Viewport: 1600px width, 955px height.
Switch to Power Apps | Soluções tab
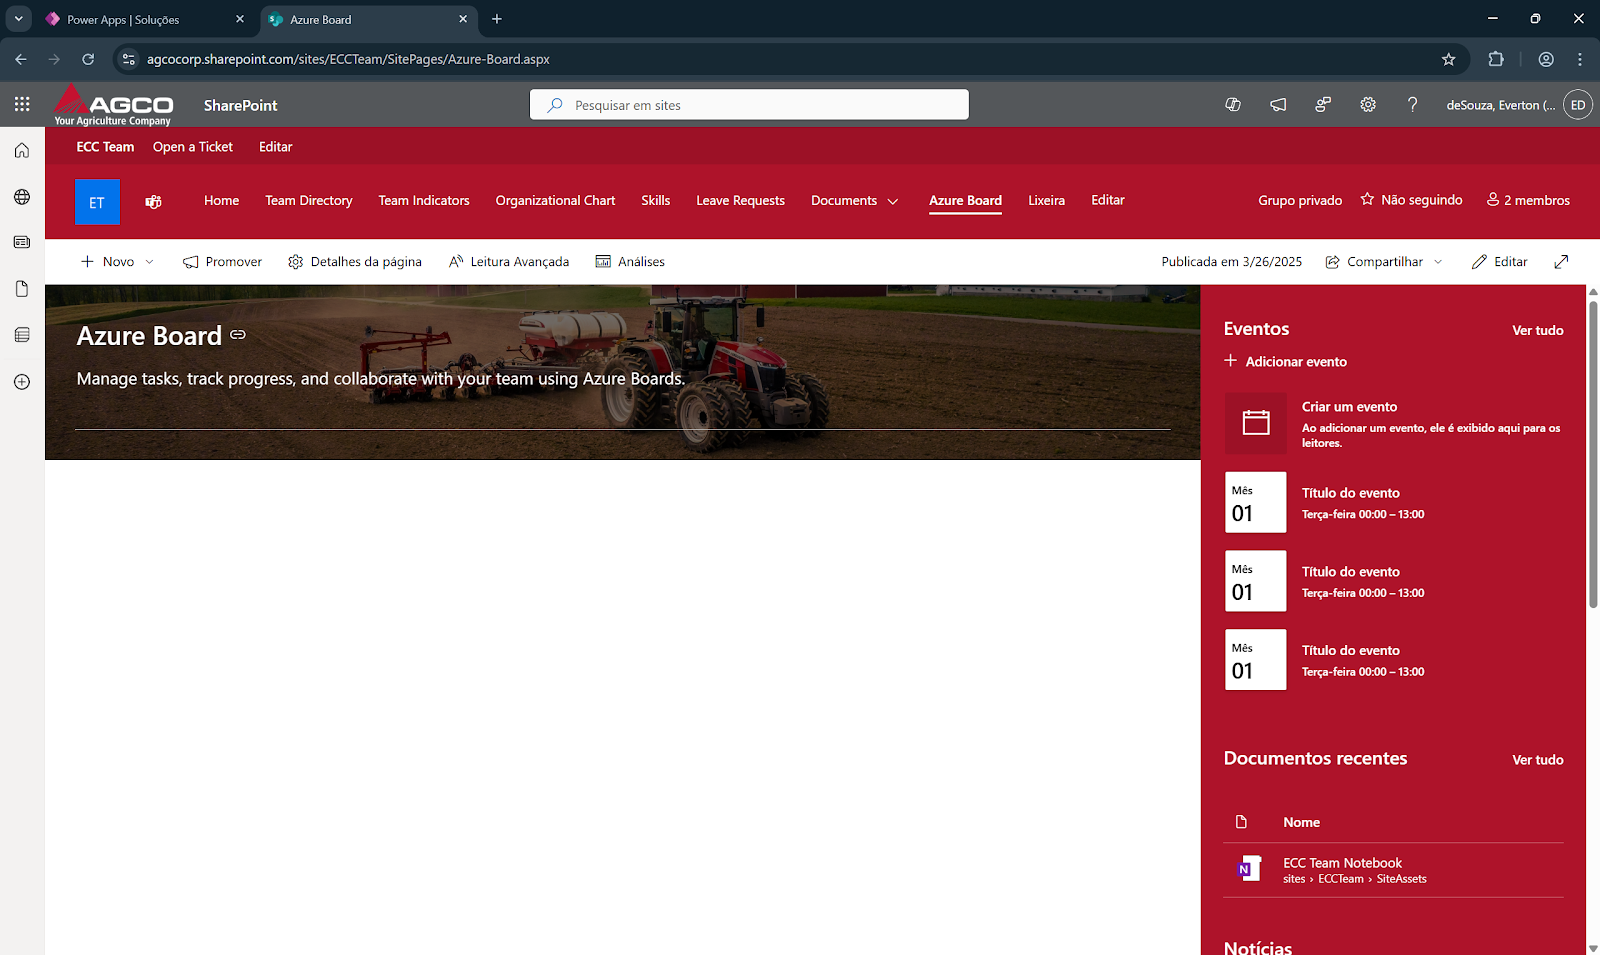tap(145, 19)
